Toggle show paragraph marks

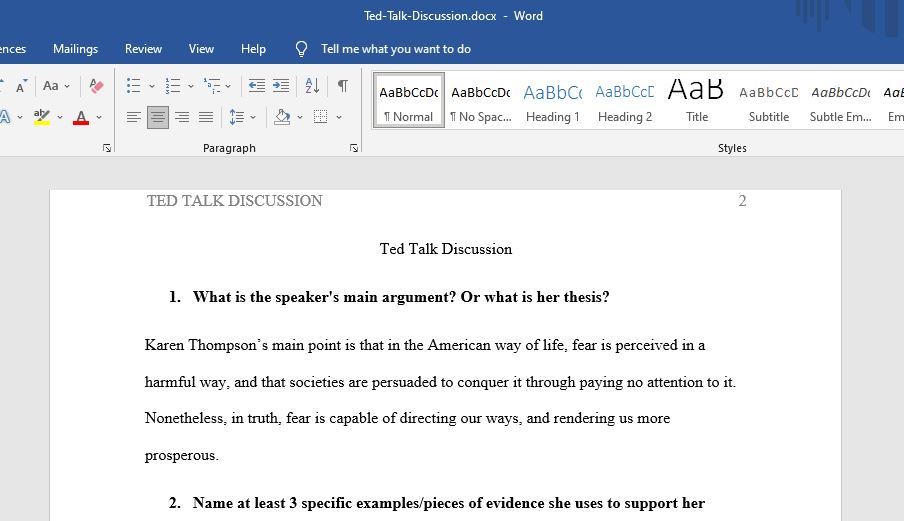(342, 86)
